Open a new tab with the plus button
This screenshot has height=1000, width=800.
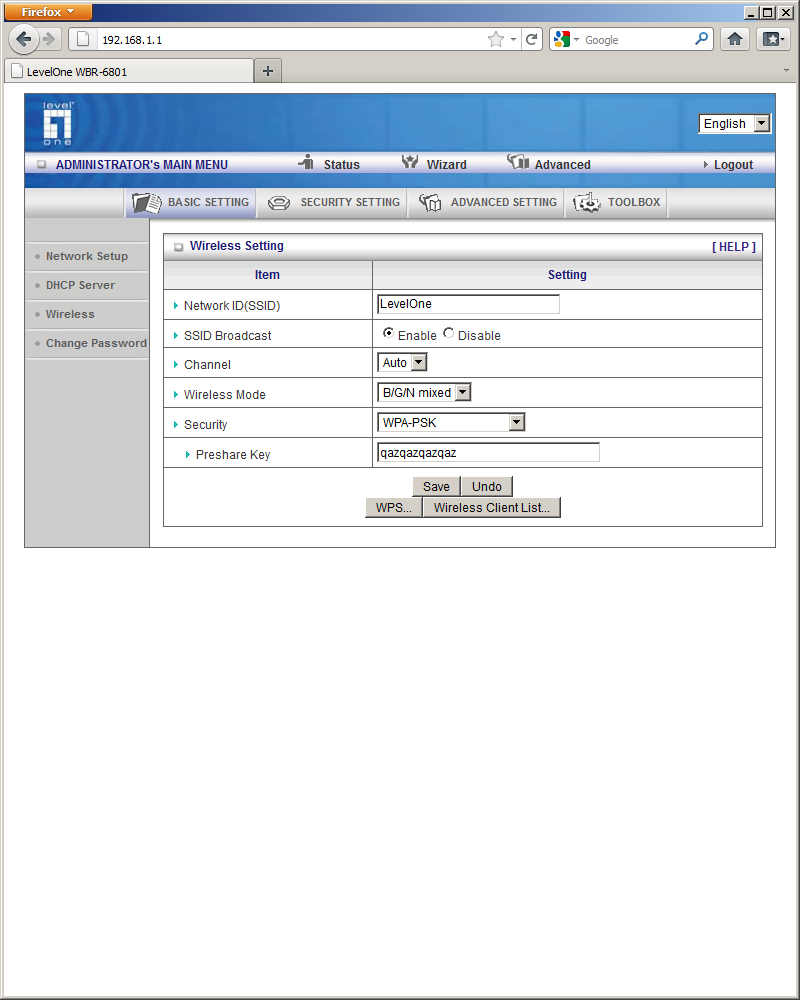(268, 71)
